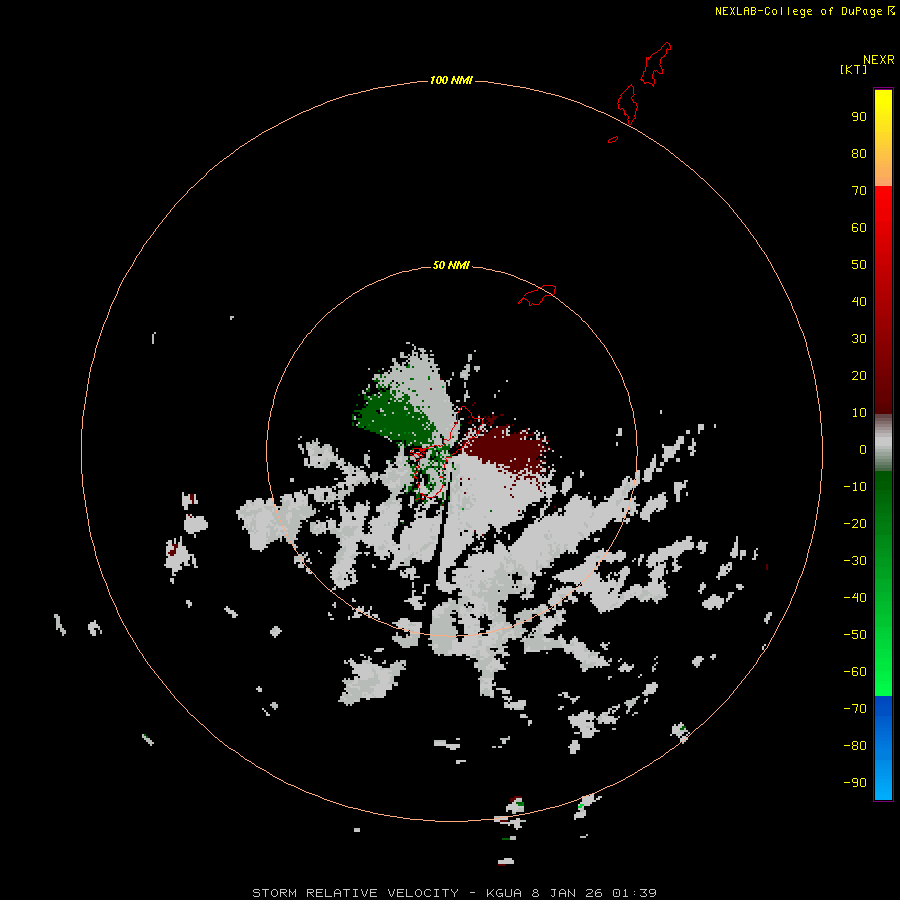Viewport: 900px width, 900px height.
Task: Click the -70 scale value
Action: click(855, 708)
